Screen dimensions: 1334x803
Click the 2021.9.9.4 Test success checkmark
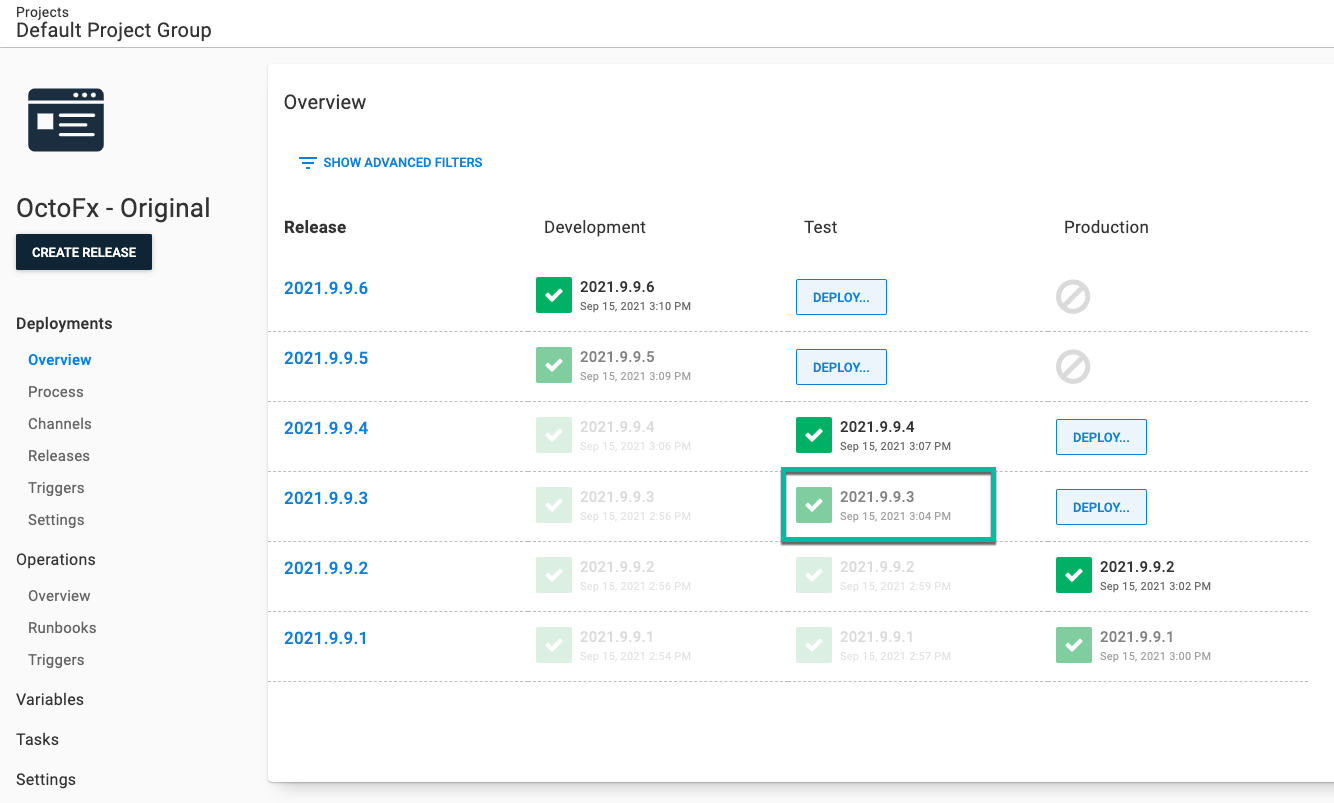pos(813,435)
